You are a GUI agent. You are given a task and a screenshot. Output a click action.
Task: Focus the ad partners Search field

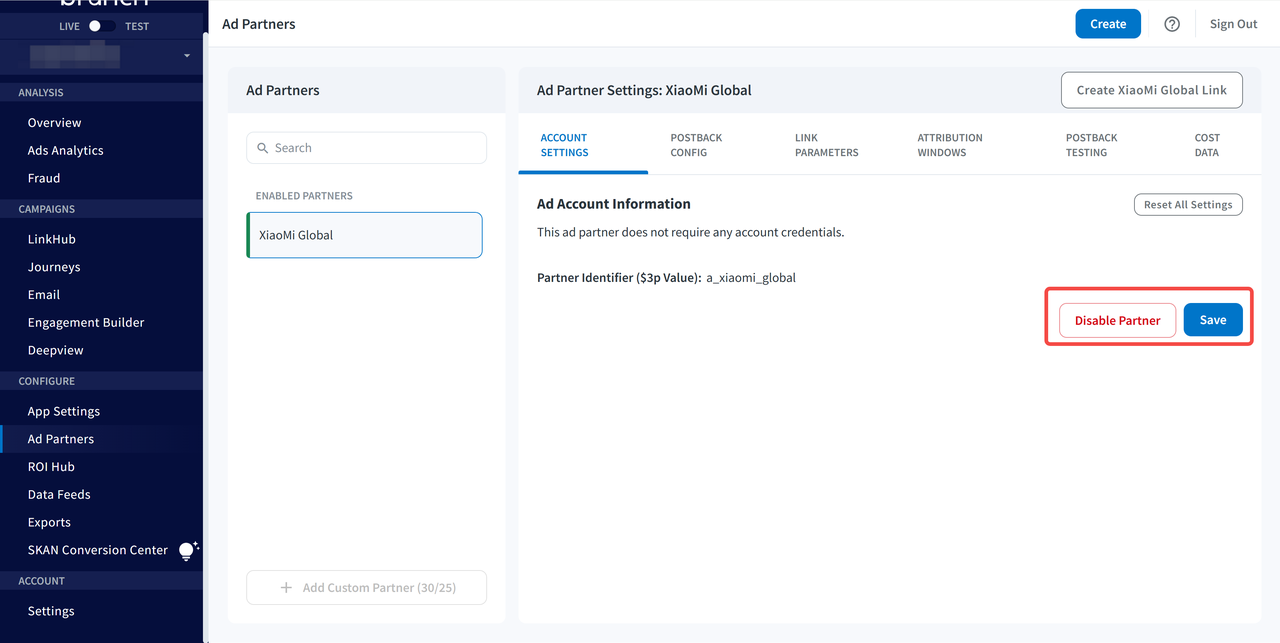pyautogui.click(x=376, y=148)
